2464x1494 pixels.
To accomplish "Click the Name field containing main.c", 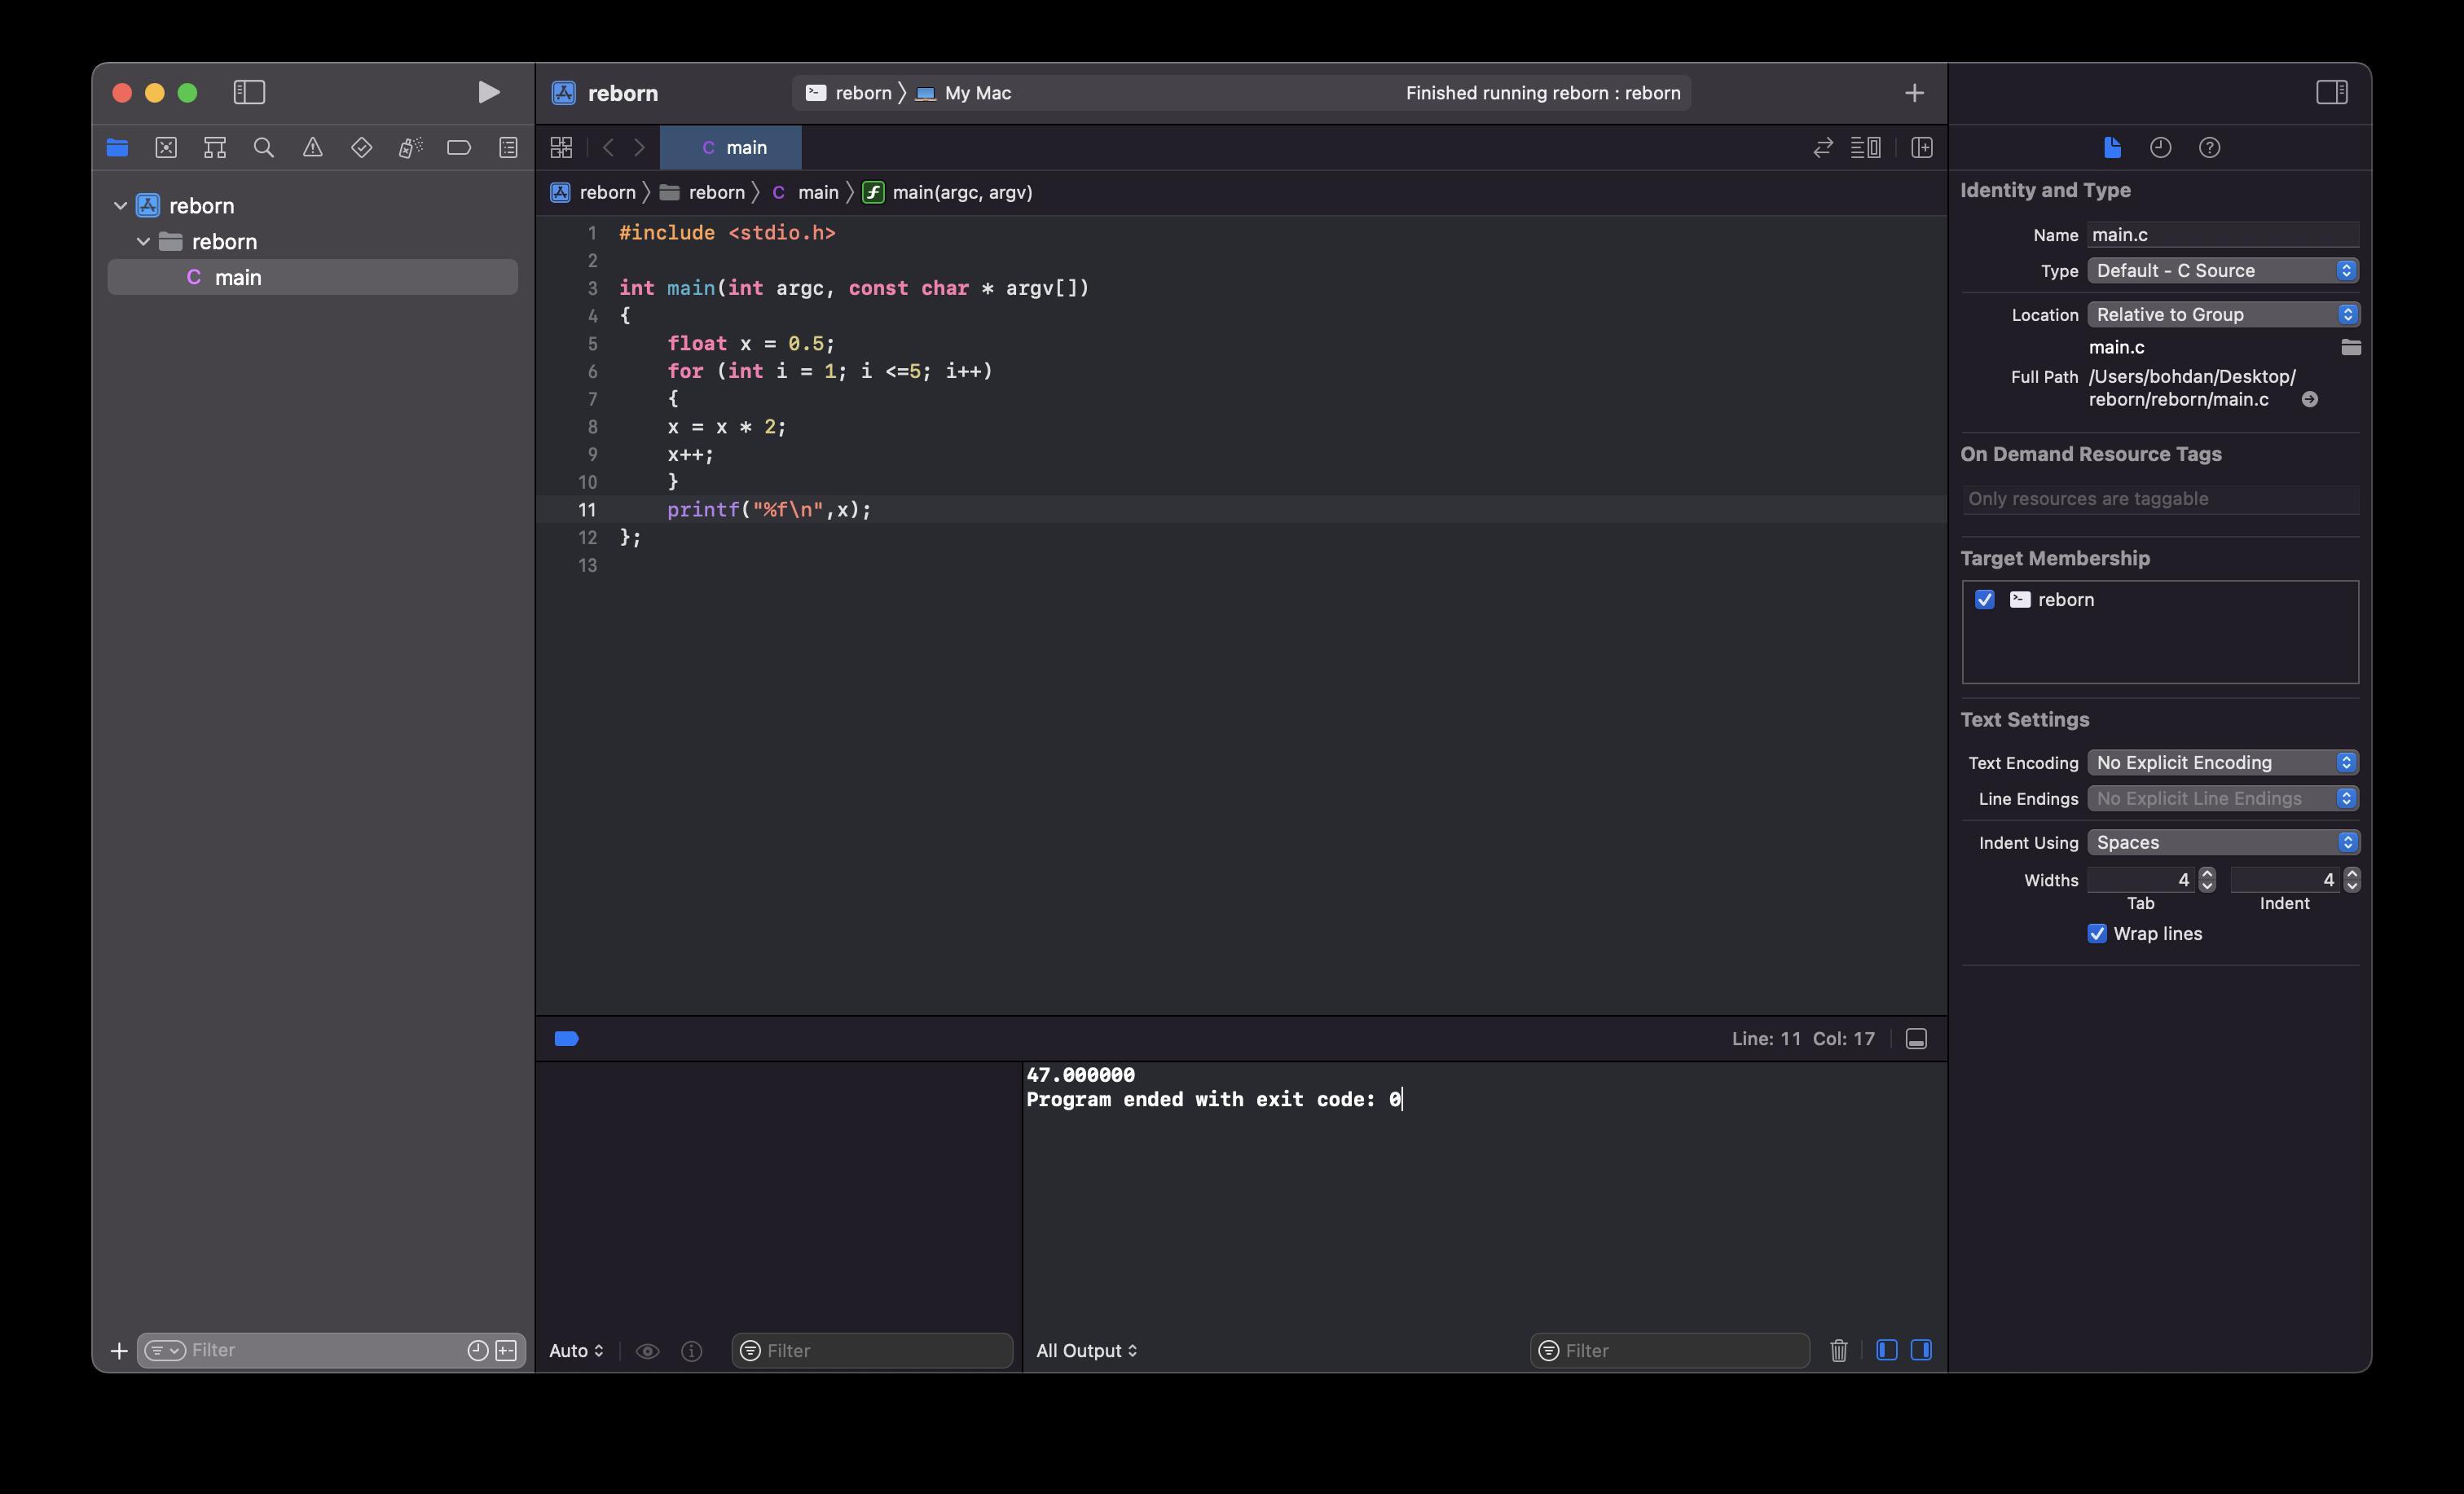I will point(2222,235).
